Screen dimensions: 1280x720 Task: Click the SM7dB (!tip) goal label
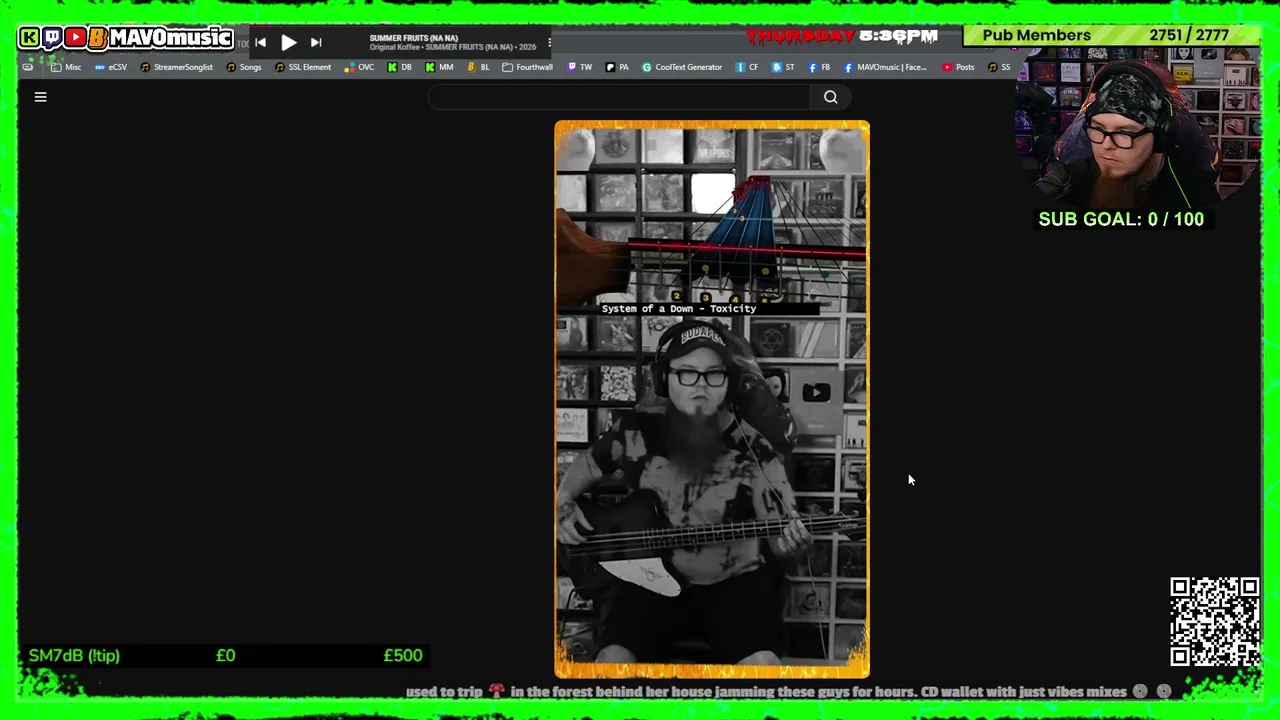click(74, 656)
